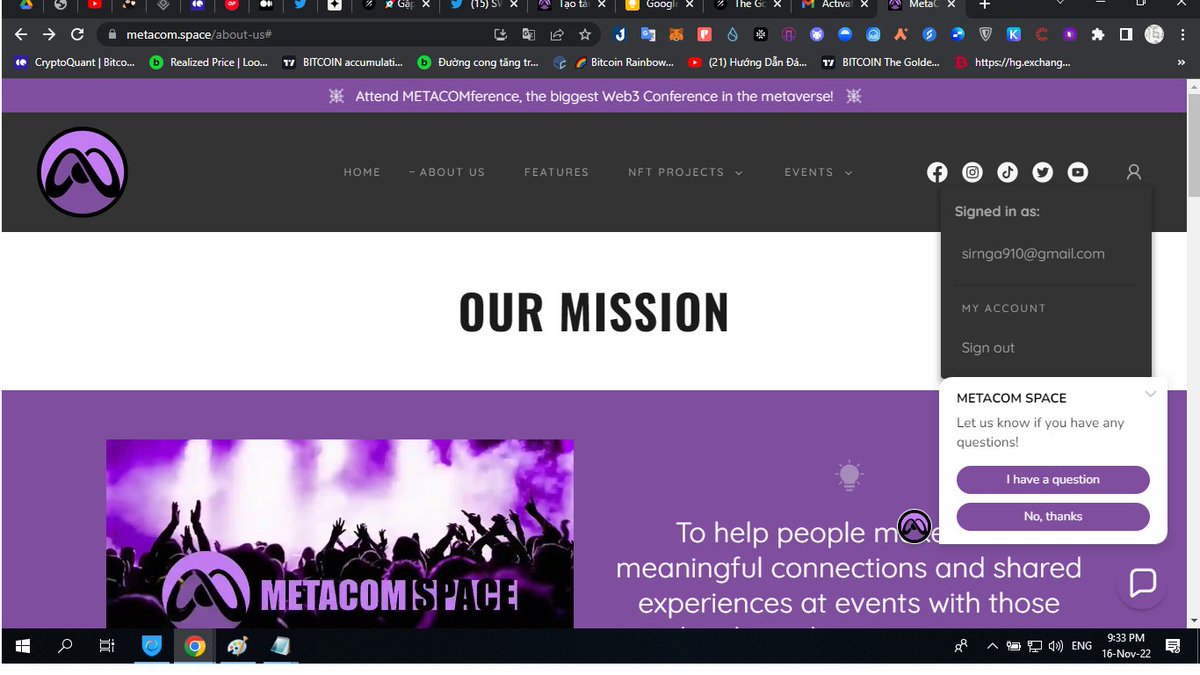Open the taskbar search
Screen dimensions: 1200x675
pyautogui.click(x=65, y=646)
